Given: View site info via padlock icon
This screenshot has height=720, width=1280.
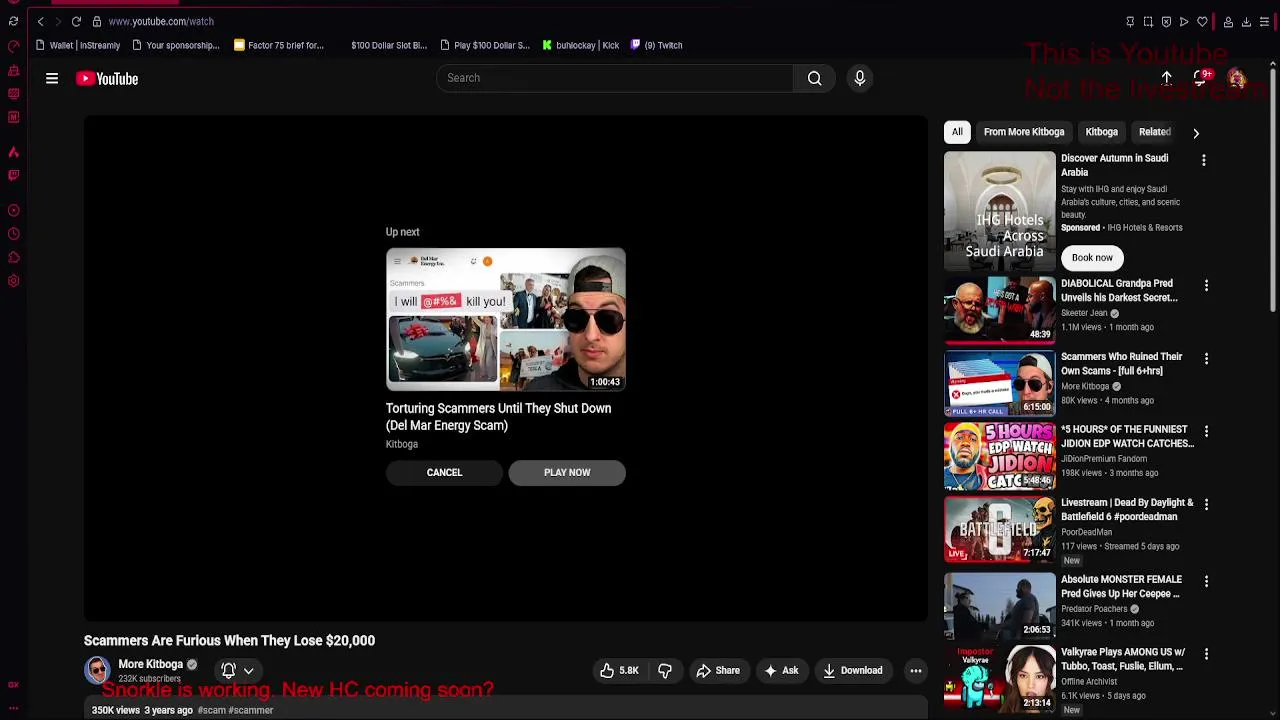Looking at the screenshot, I should coord(97,21).
